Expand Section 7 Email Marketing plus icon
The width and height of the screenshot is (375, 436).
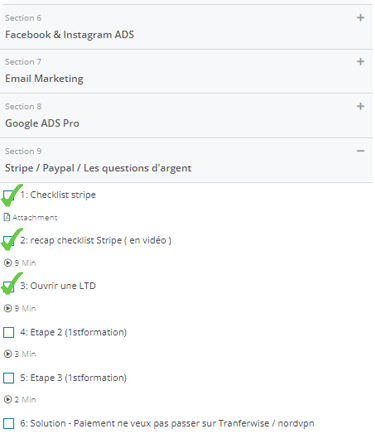tap(360, 62)
